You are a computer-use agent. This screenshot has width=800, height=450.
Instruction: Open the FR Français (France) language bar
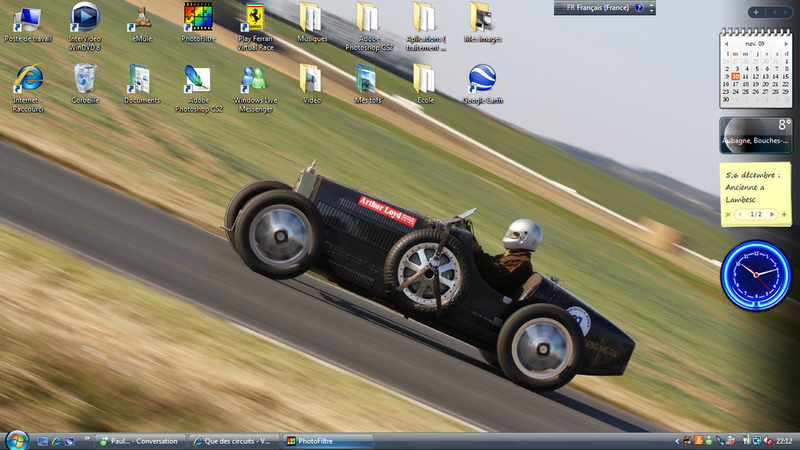598,8
